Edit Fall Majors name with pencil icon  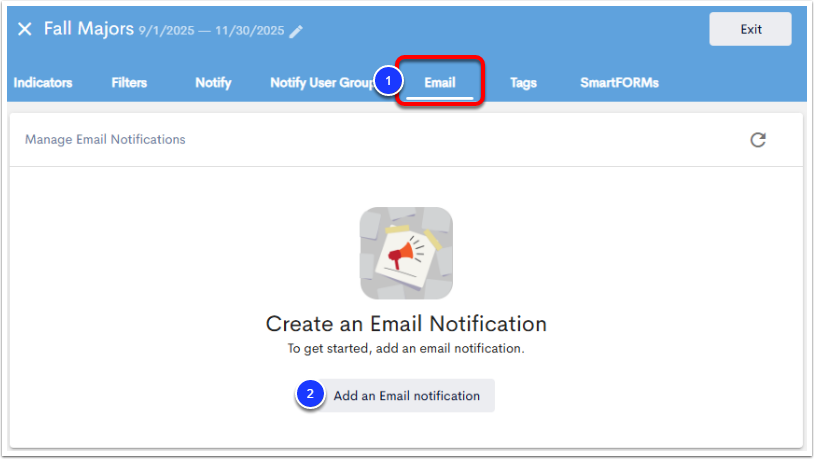(x=296, y=32)
